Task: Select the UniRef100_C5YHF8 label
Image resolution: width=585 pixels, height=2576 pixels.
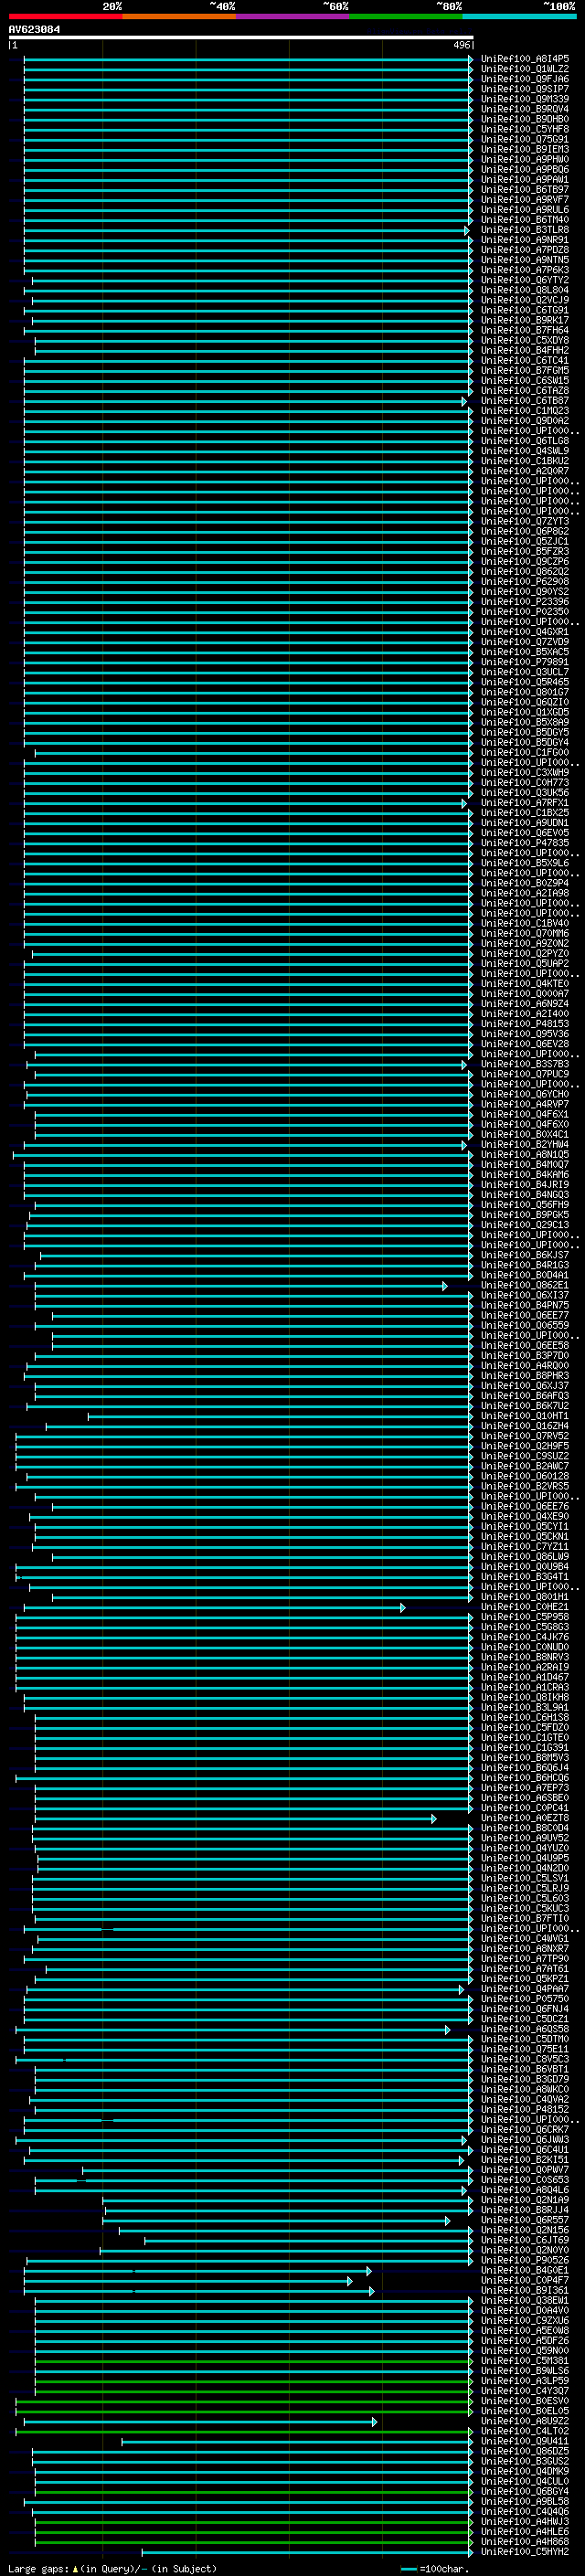Action: point(525,129)
